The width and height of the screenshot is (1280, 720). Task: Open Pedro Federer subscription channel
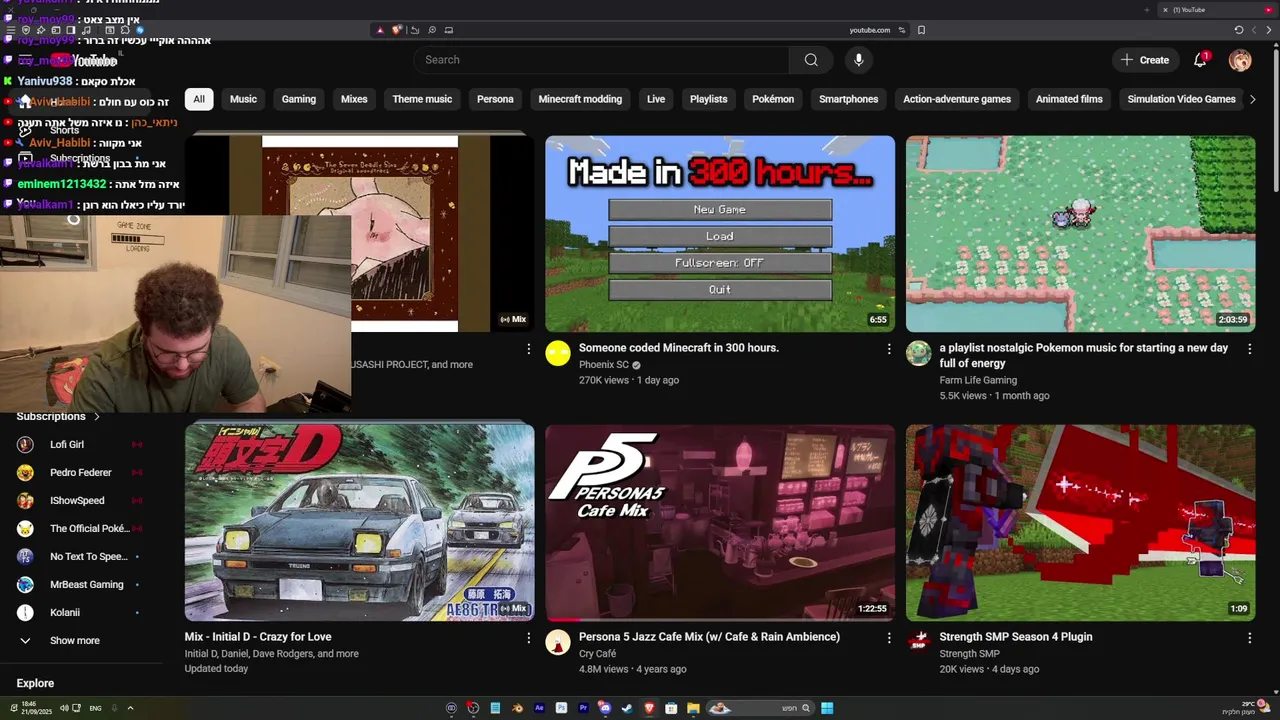[80, 473]
